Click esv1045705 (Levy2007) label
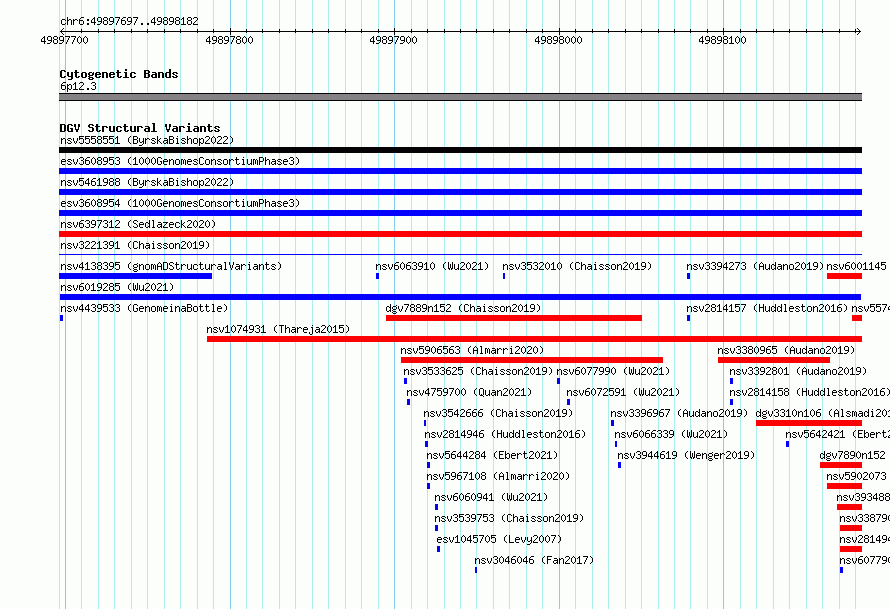Viewport: 890px width, 609px height. click(x=499, y=539)
